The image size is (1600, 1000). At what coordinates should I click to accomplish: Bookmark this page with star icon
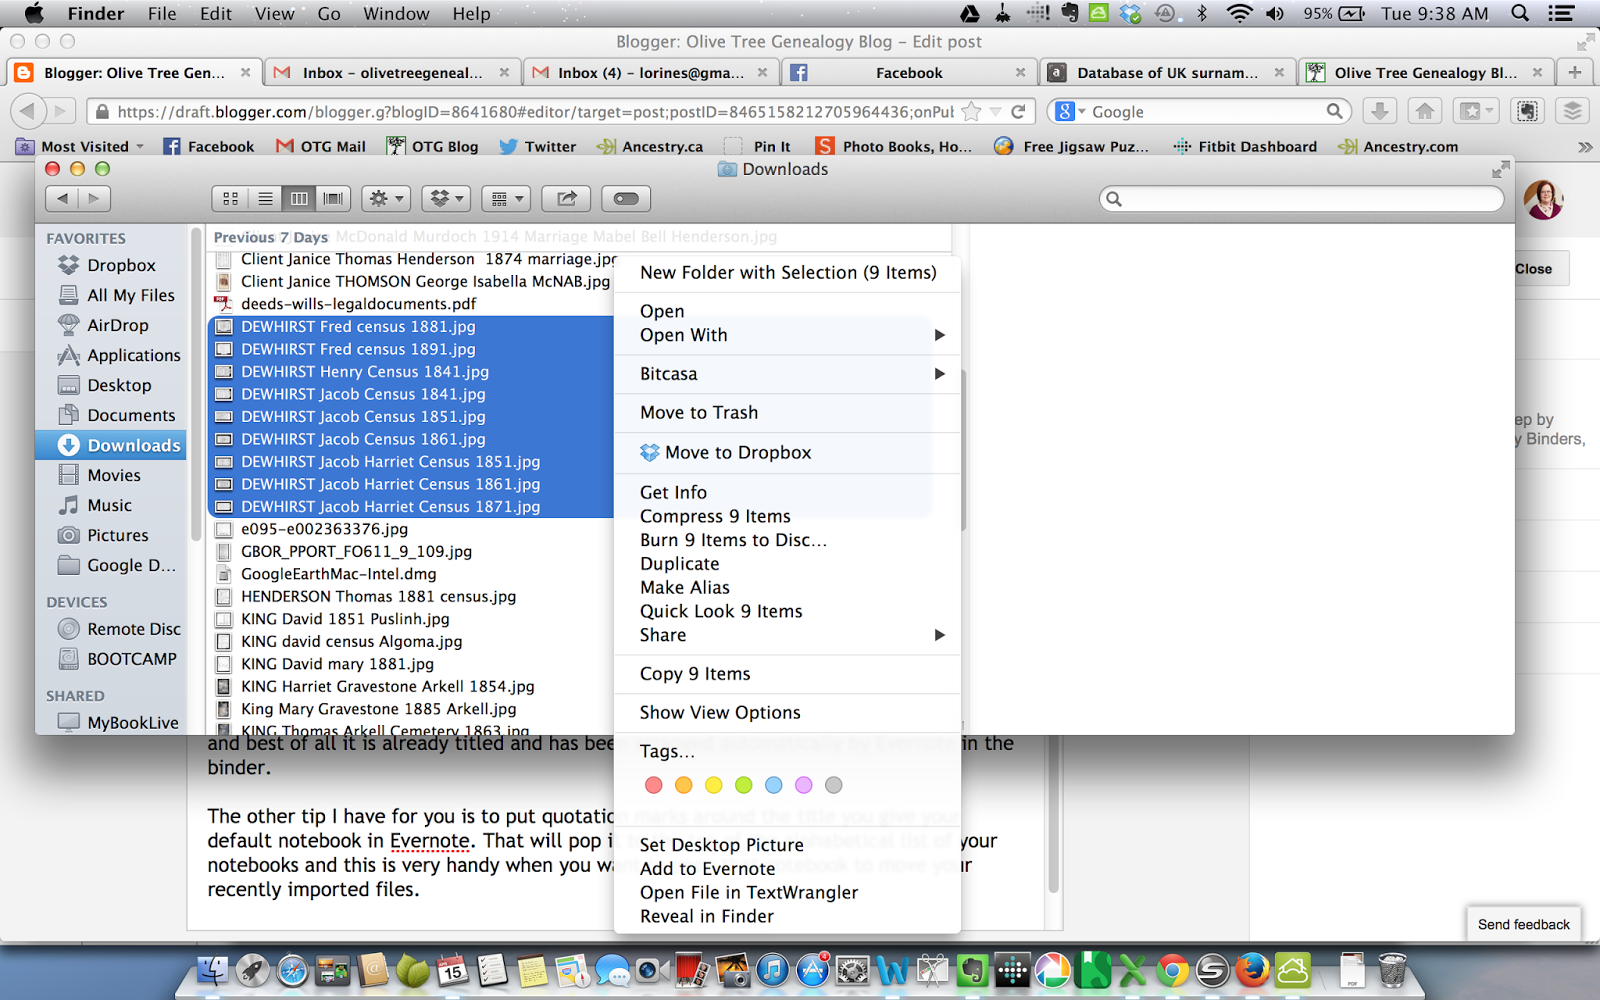970,112
